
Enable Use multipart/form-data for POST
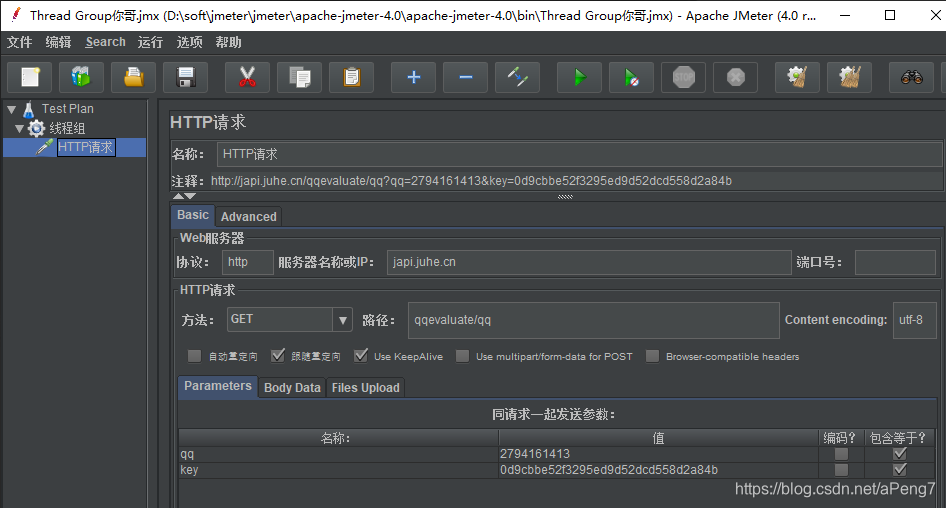[462, 356]
